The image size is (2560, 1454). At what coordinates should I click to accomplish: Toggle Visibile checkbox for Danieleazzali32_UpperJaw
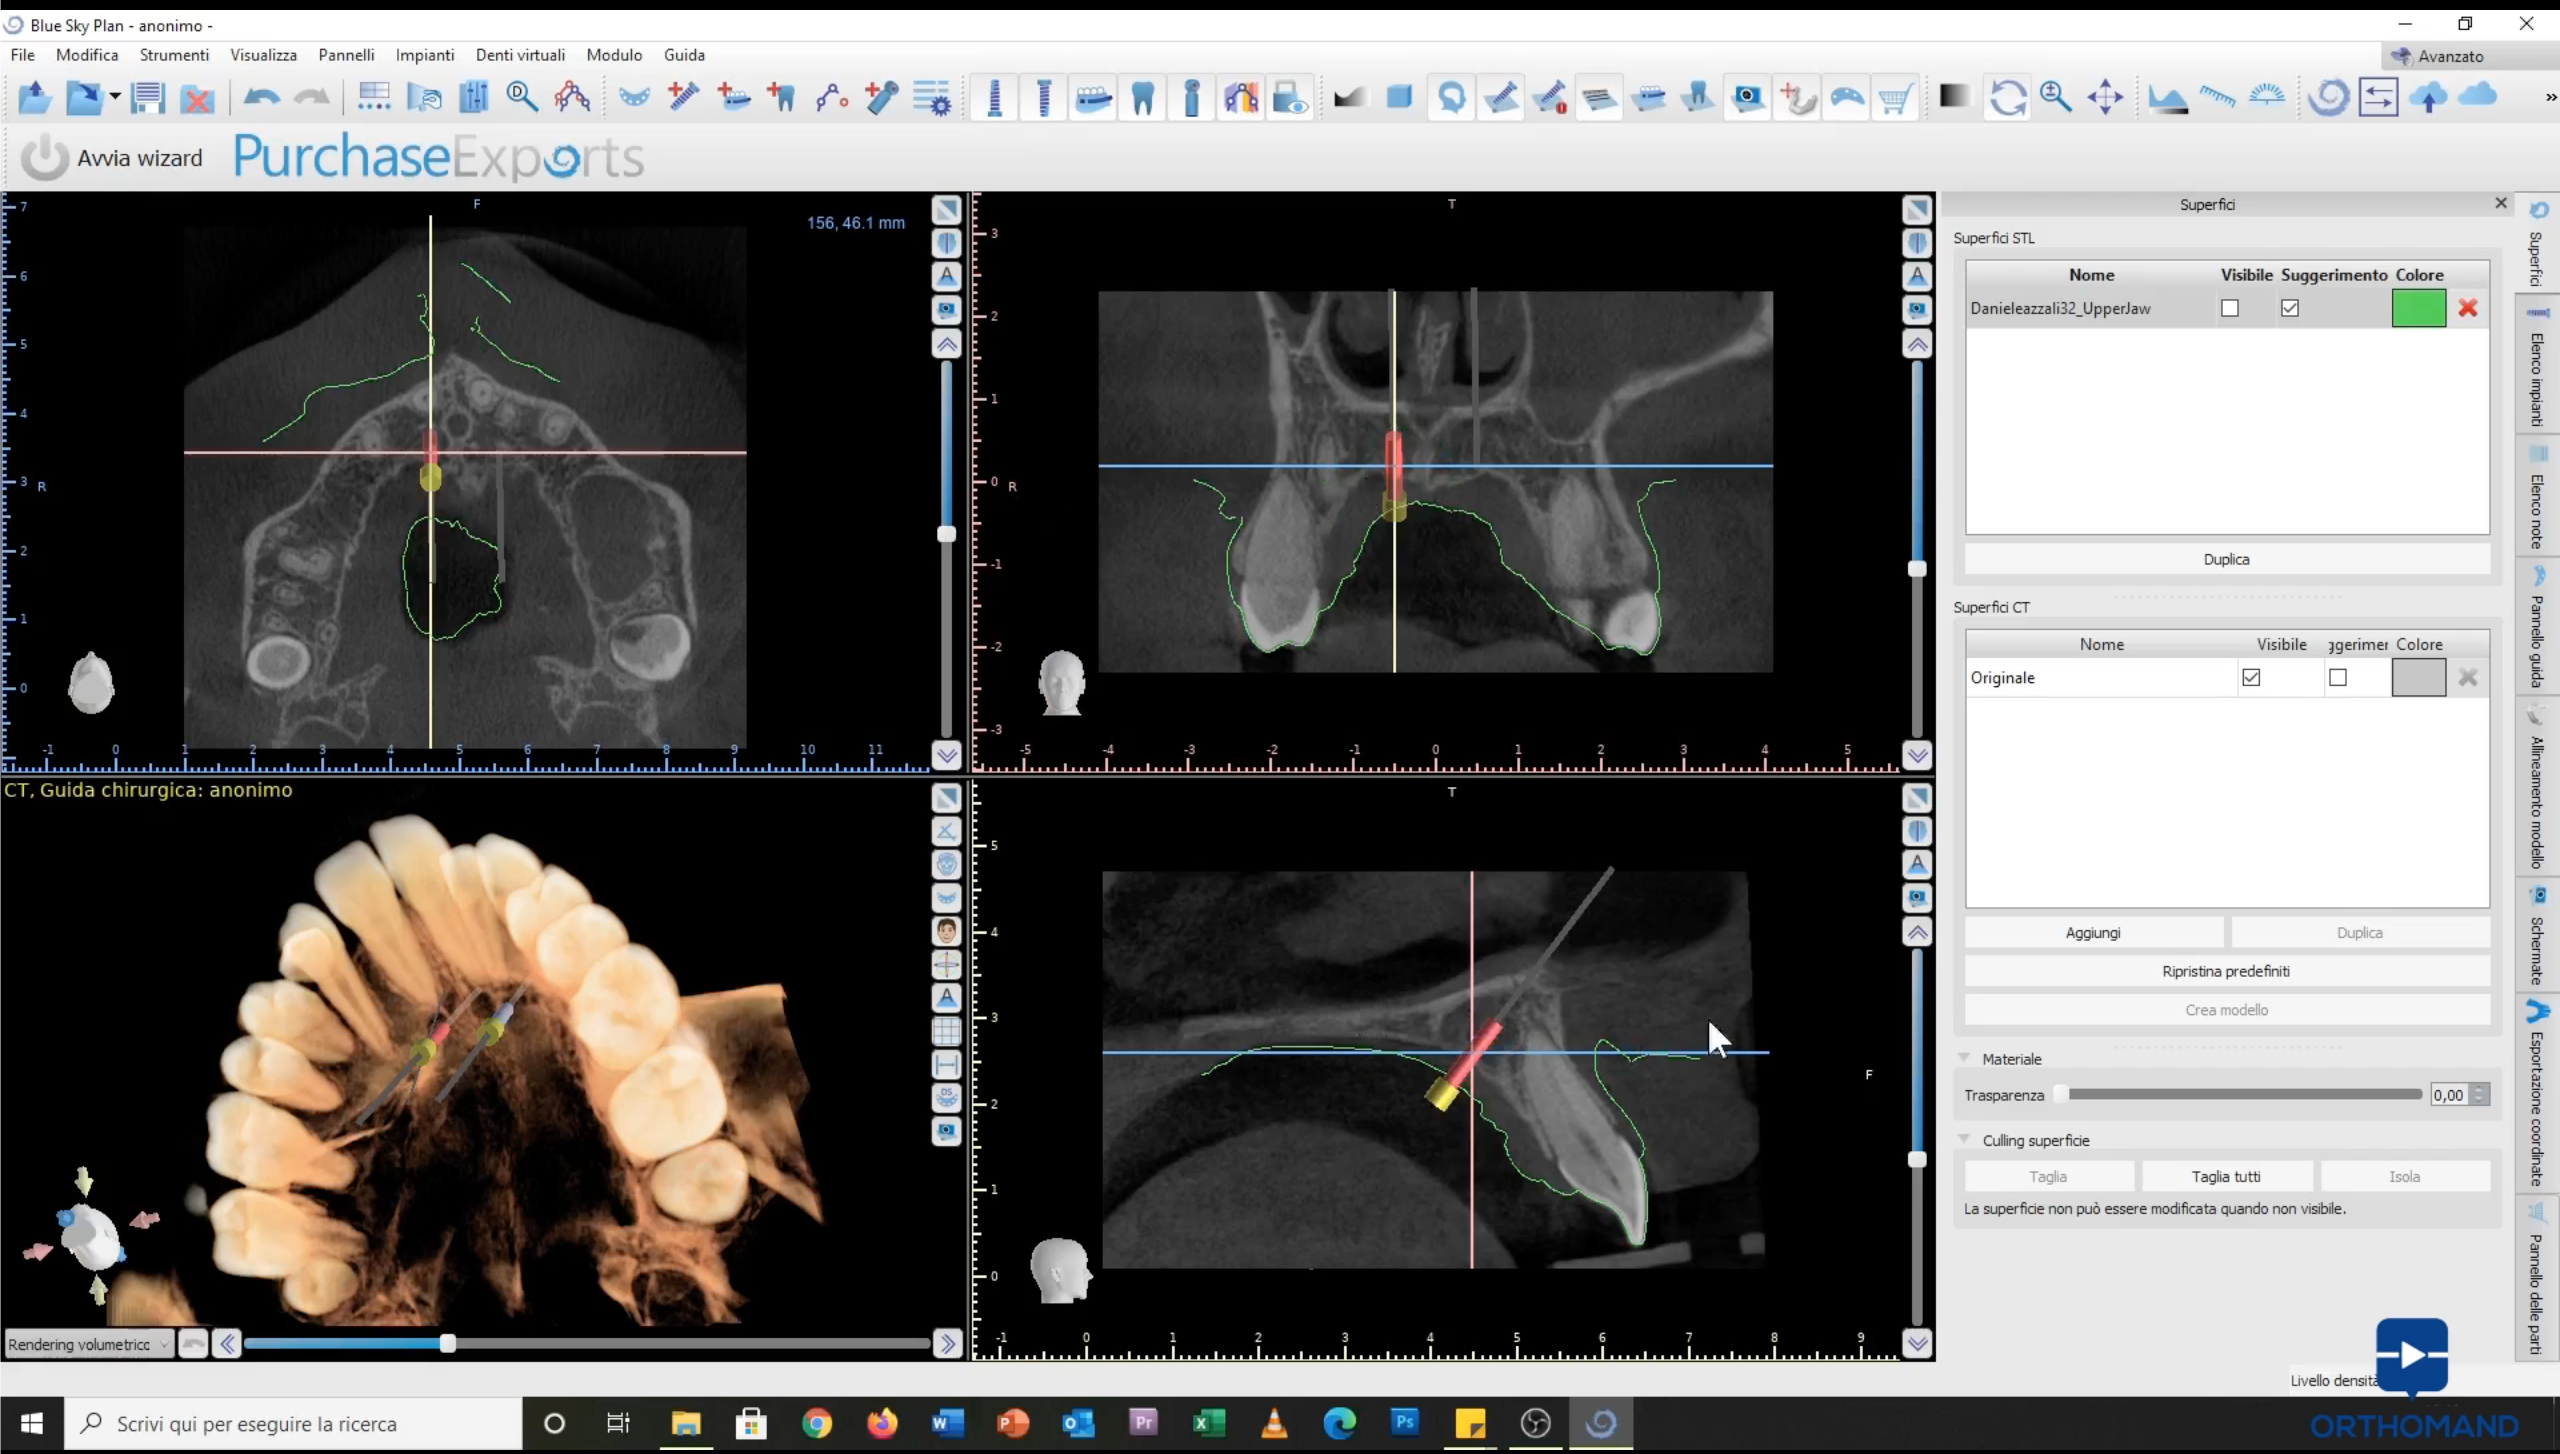2230,308
